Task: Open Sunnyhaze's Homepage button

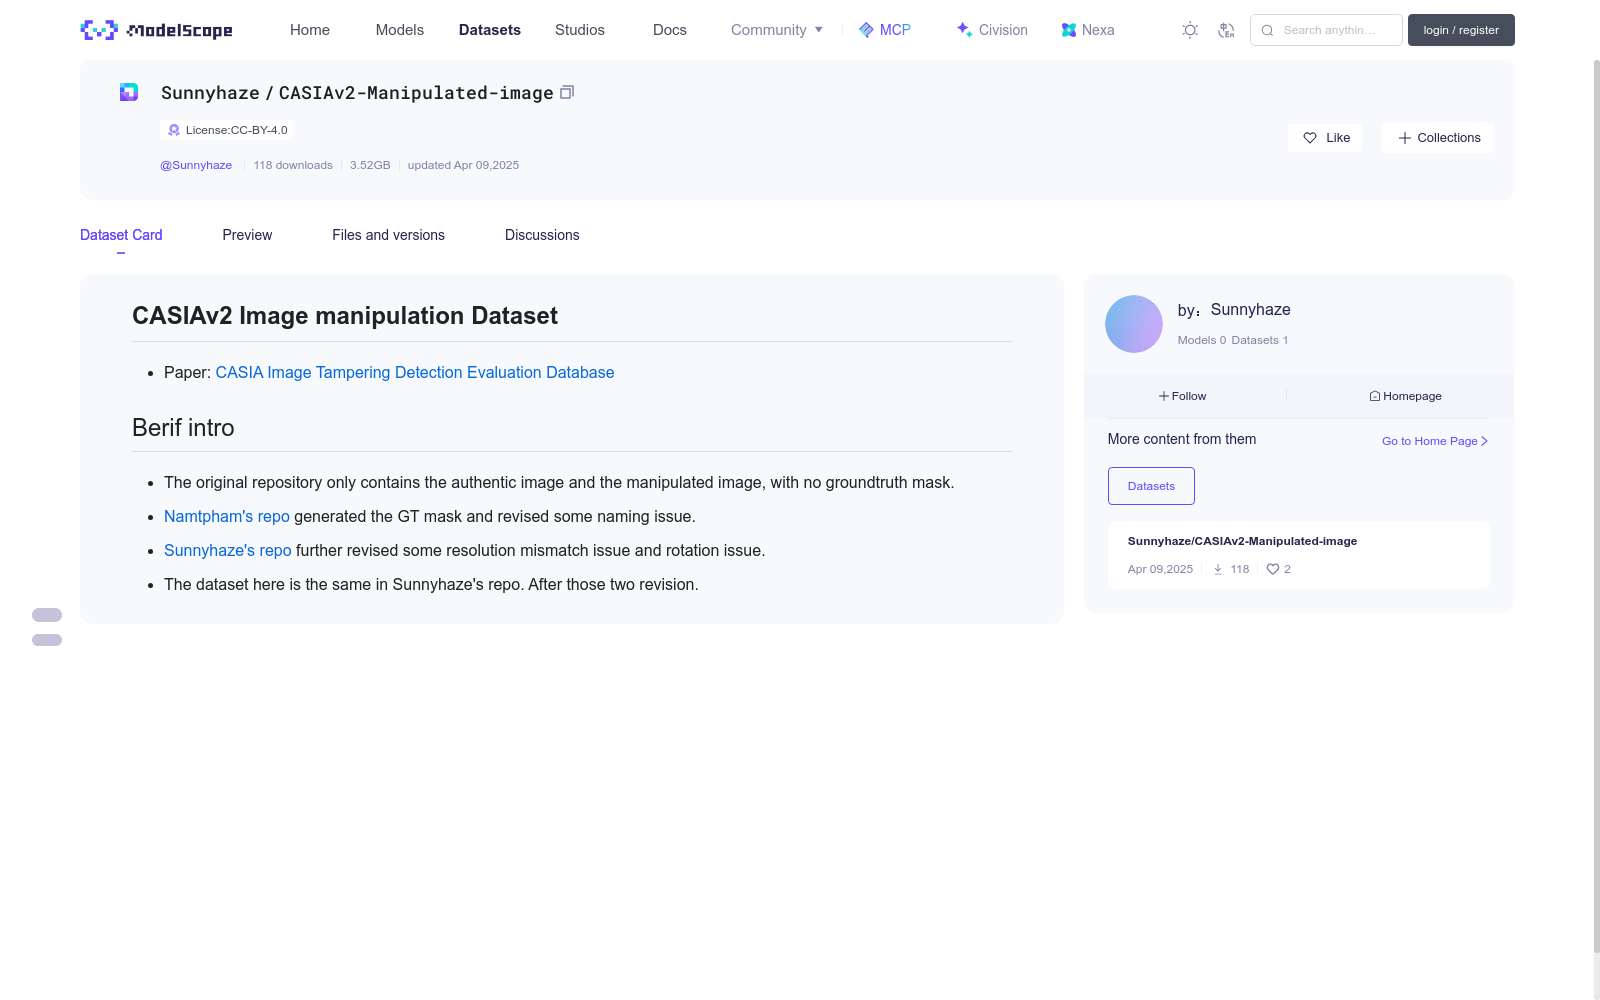Action: coord(1406,396)
